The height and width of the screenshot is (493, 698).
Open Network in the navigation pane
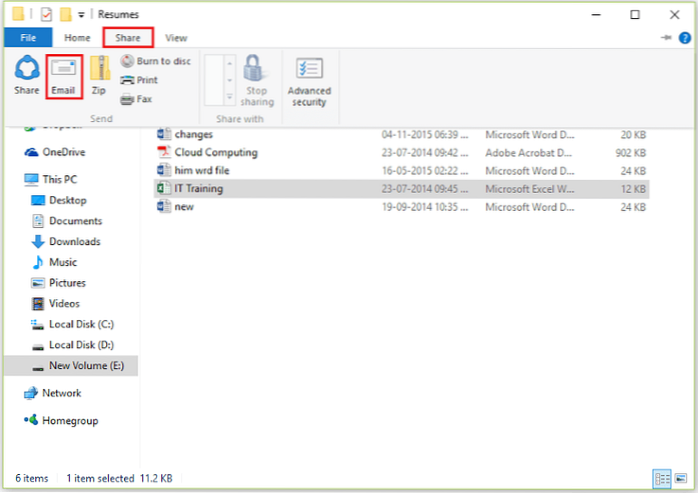(61, 393)
